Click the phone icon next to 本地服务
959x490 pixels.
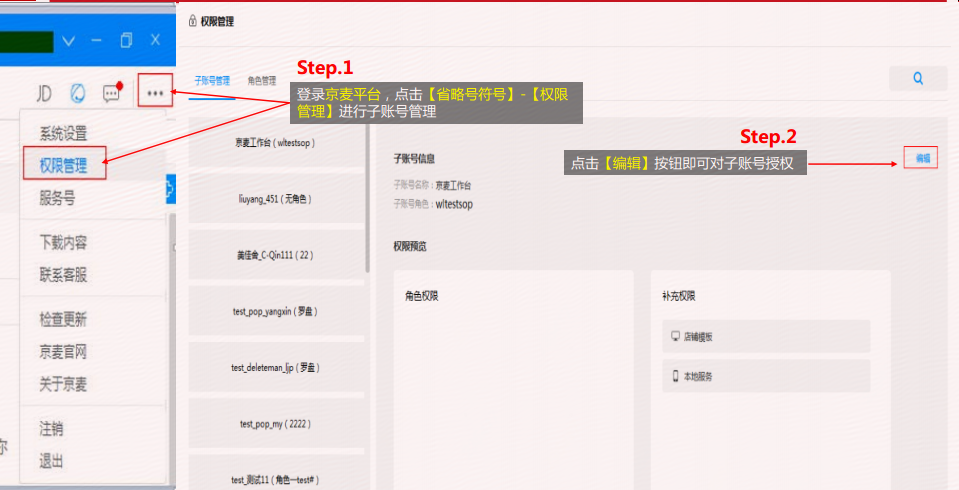pyautogui.click(x=675, y=376)
